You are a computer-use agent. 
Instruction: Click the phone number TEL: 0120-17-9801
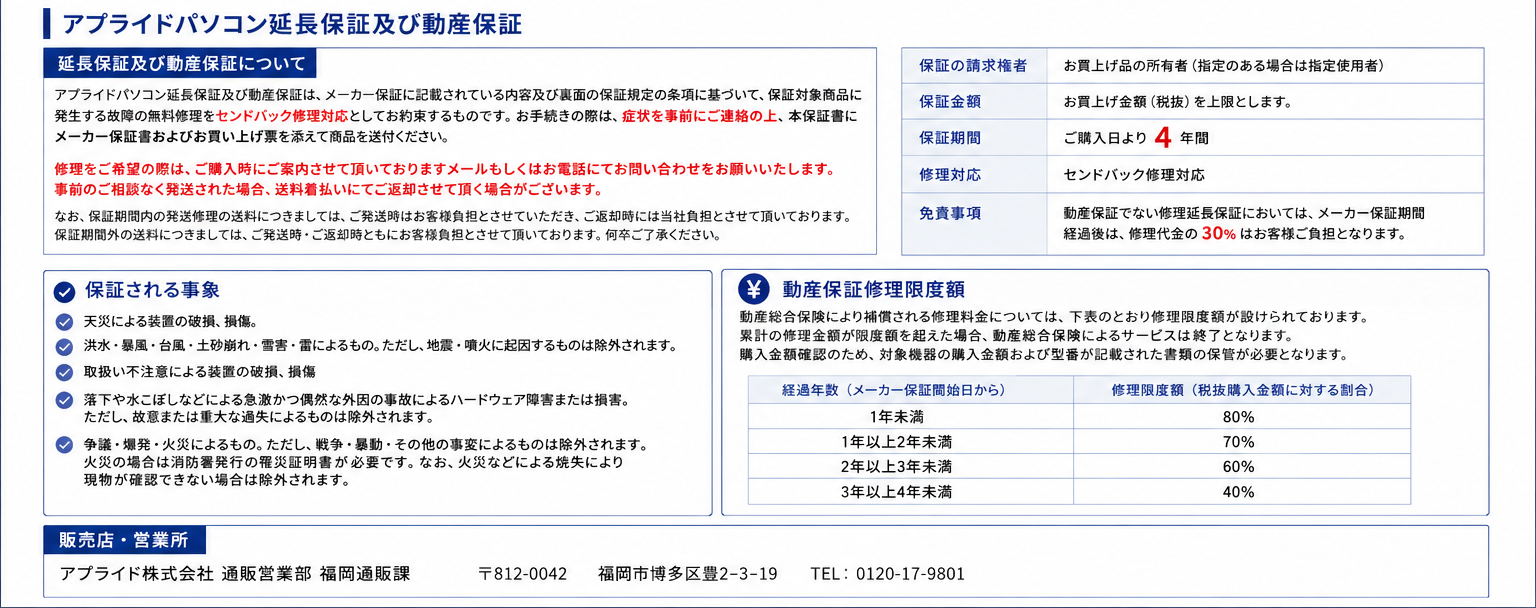[x=888, y=574]
